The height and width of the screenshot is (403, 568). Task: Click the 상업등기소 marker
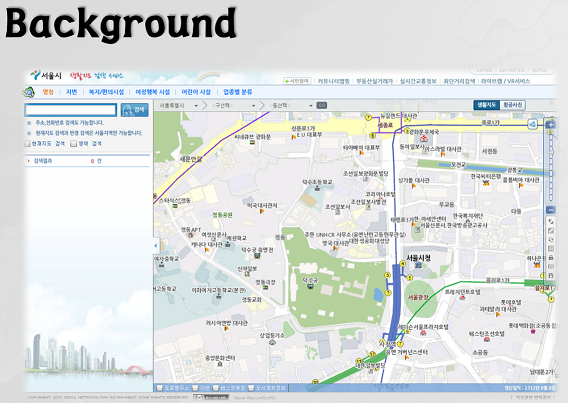click(x=272, y=341)
